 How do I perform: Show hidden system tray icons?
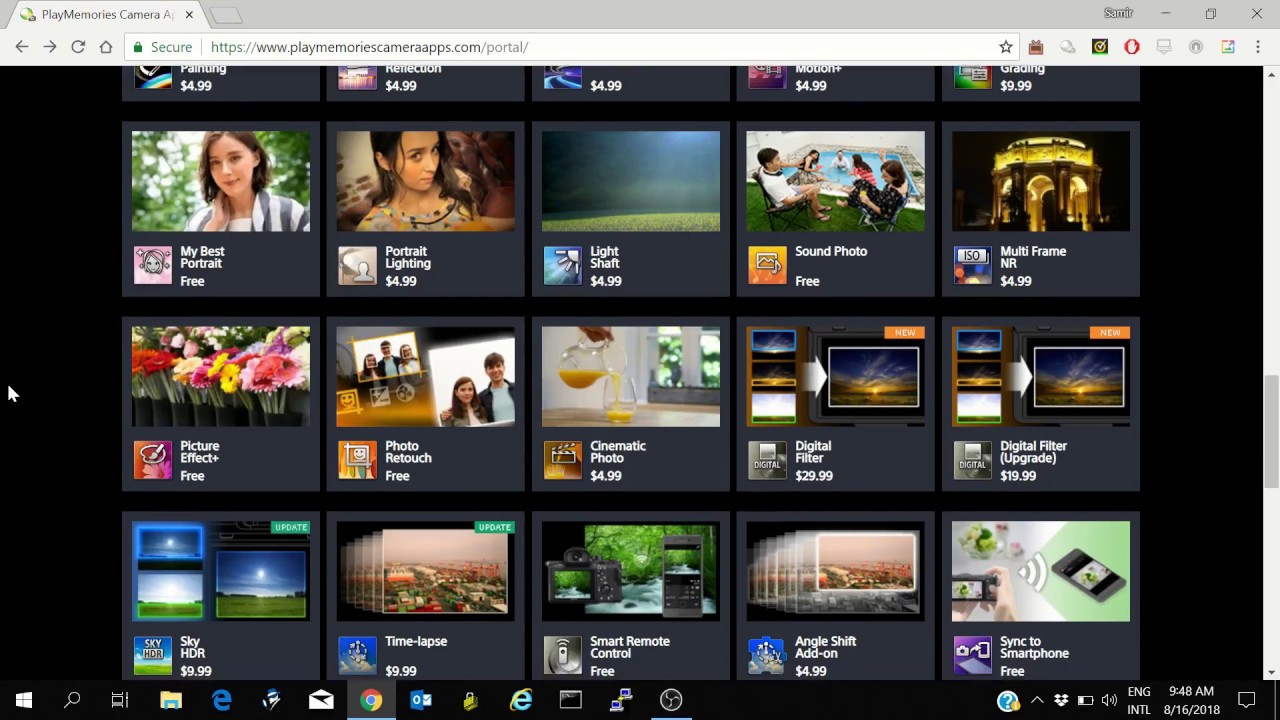[x=1037, y=700]
